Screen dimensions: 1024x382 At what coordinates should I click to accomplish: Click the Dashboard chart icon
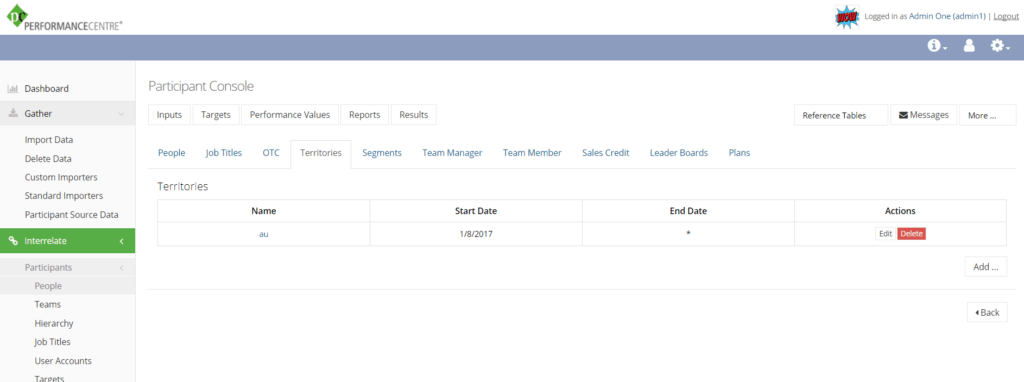pyautogui.click(x=12, y=89)
